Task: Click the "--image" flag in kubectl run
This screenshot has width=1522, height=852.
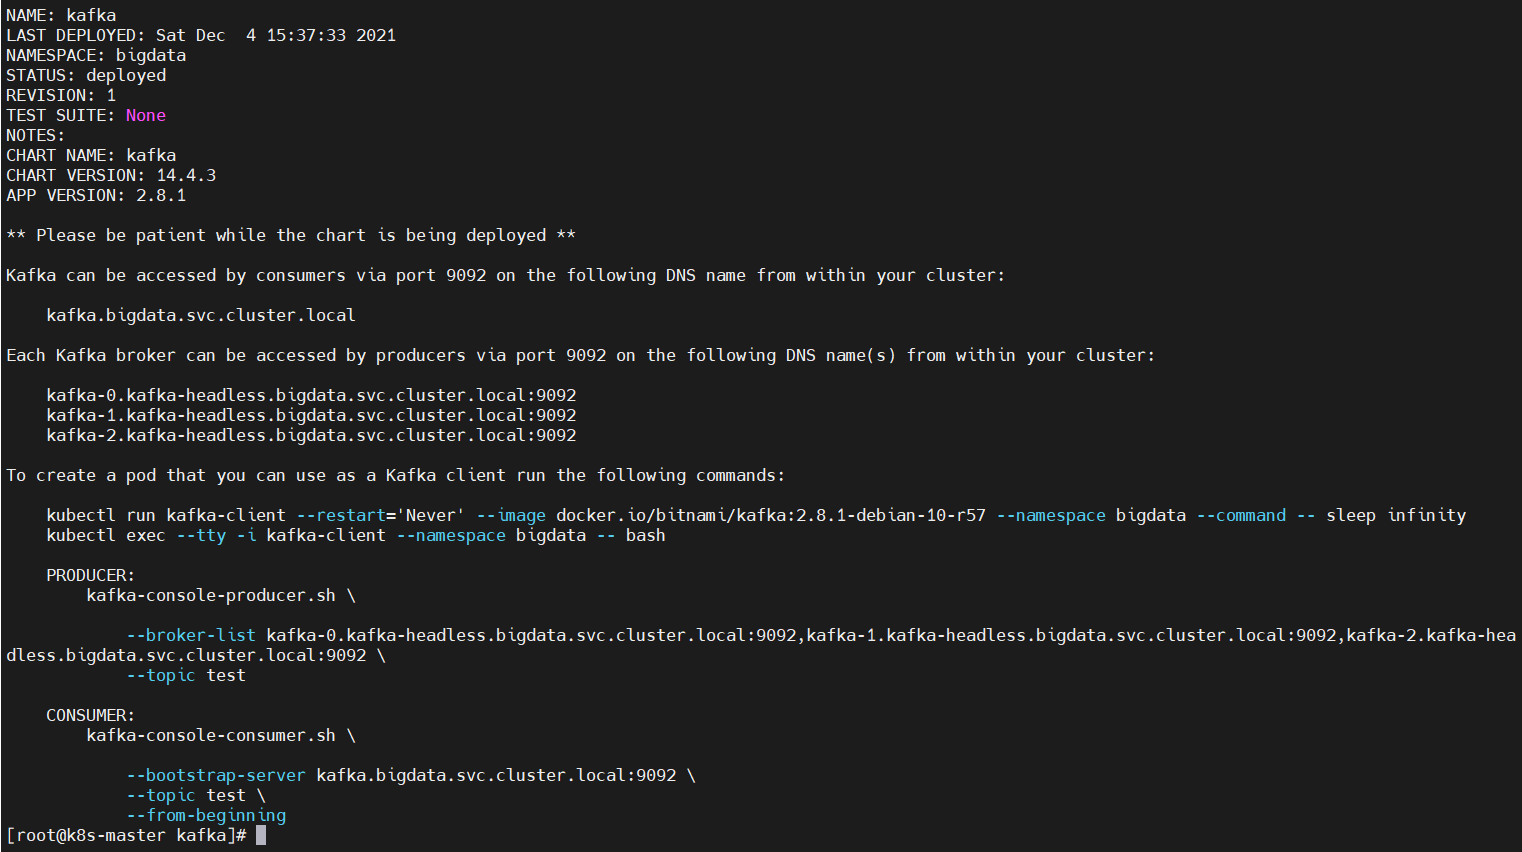Action: coord(511,515)
